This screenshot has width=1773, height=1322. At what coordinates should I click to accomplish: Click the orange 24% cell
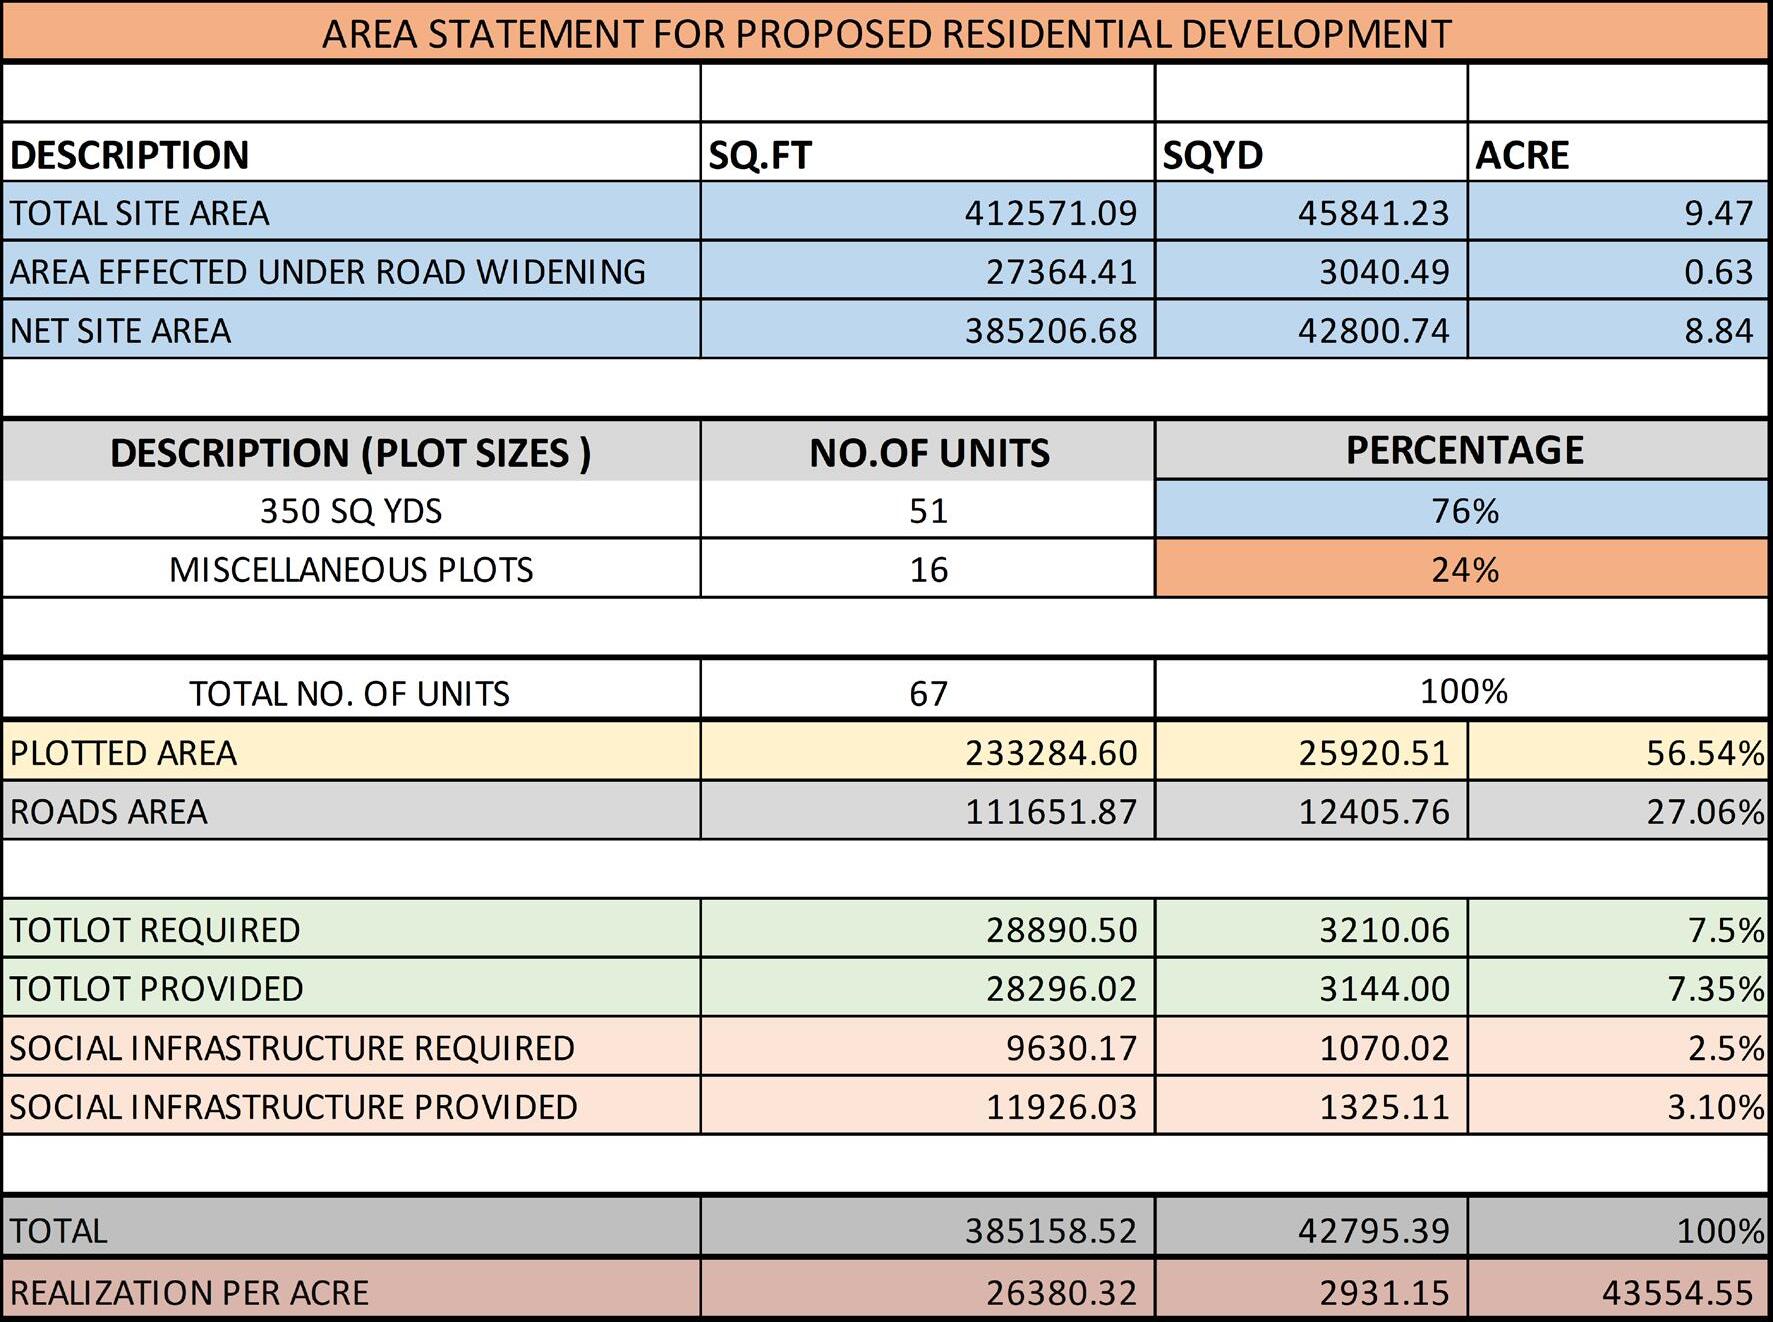coord(1462,568)
